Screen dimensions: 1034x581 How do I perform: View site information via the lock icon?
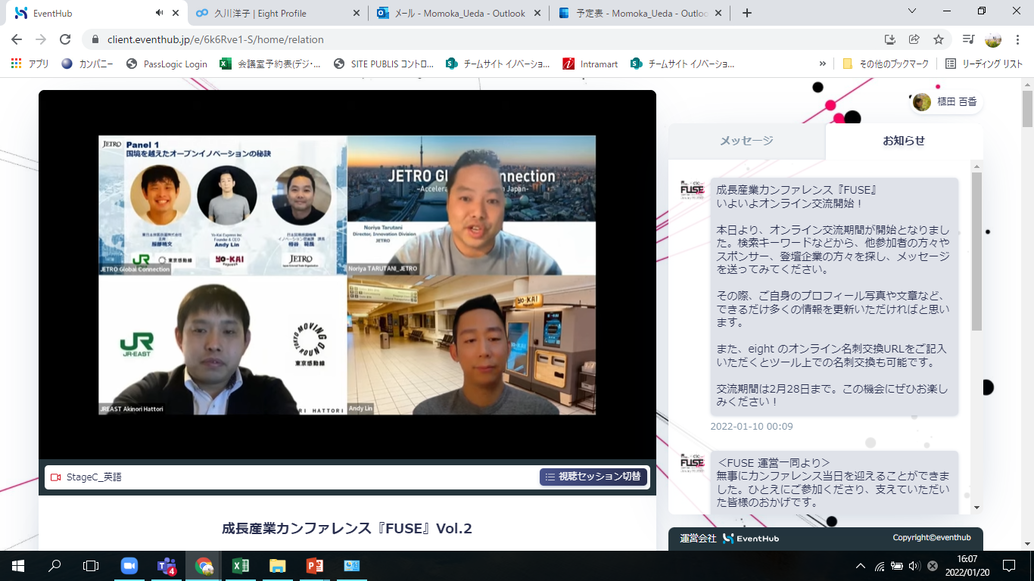[95, 40]
